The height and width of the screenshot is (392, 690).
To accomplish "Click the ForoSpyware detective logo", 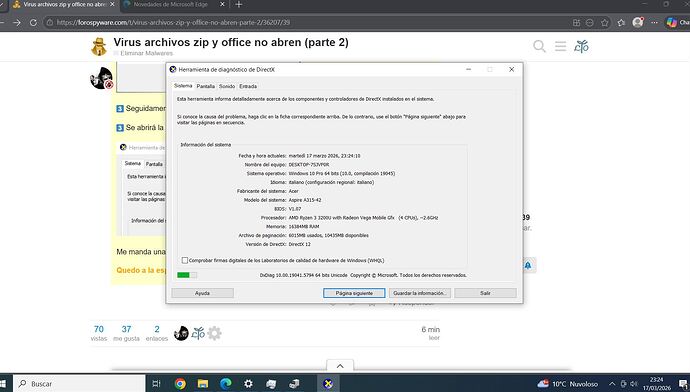I will click(99, 47).
